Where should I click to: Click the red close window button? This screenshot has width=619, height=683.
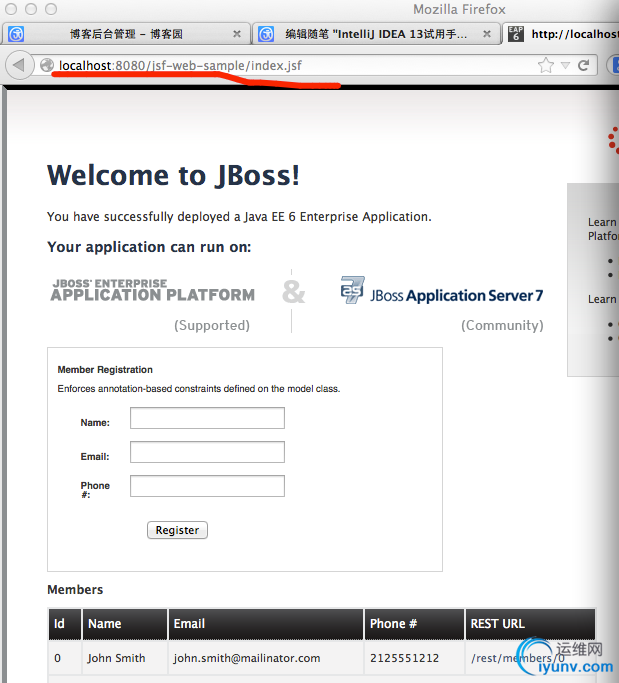pyautogui.click(x=10, y=9)
